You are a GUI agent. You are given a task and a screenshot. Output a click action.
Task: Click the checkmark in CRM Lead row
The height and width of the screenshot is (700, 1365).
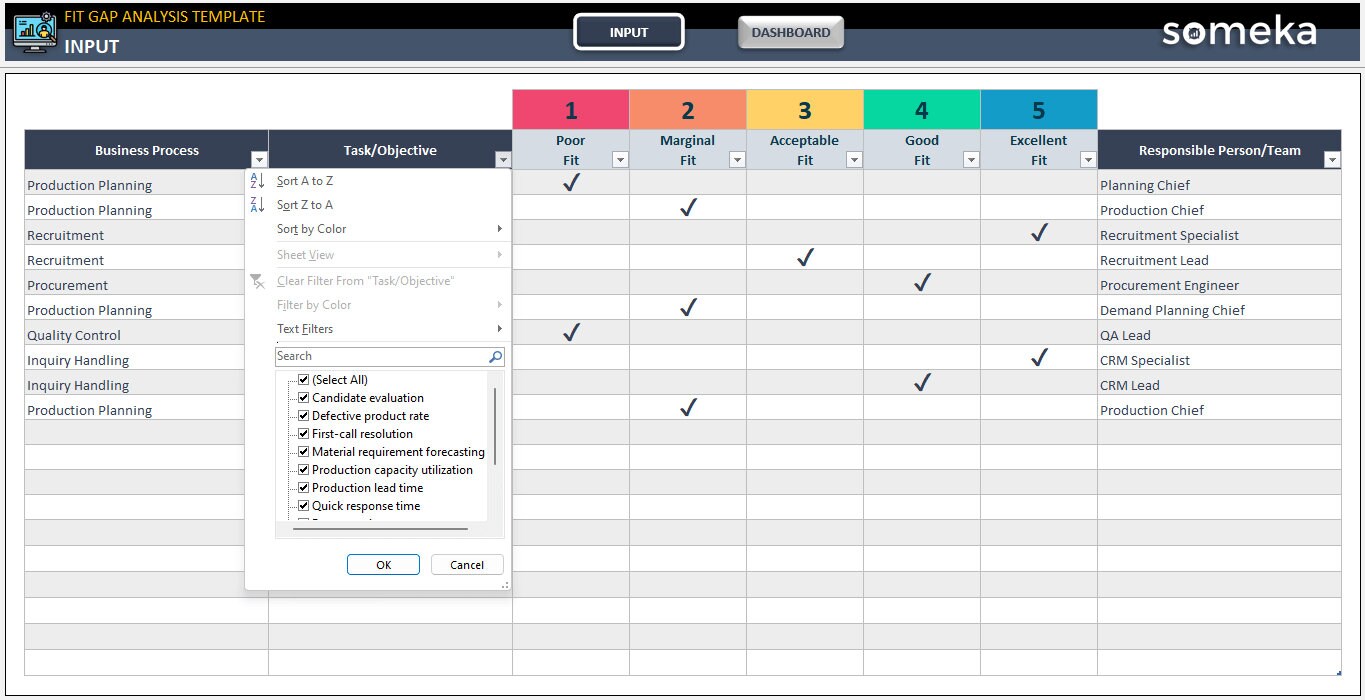pos(922,382)
